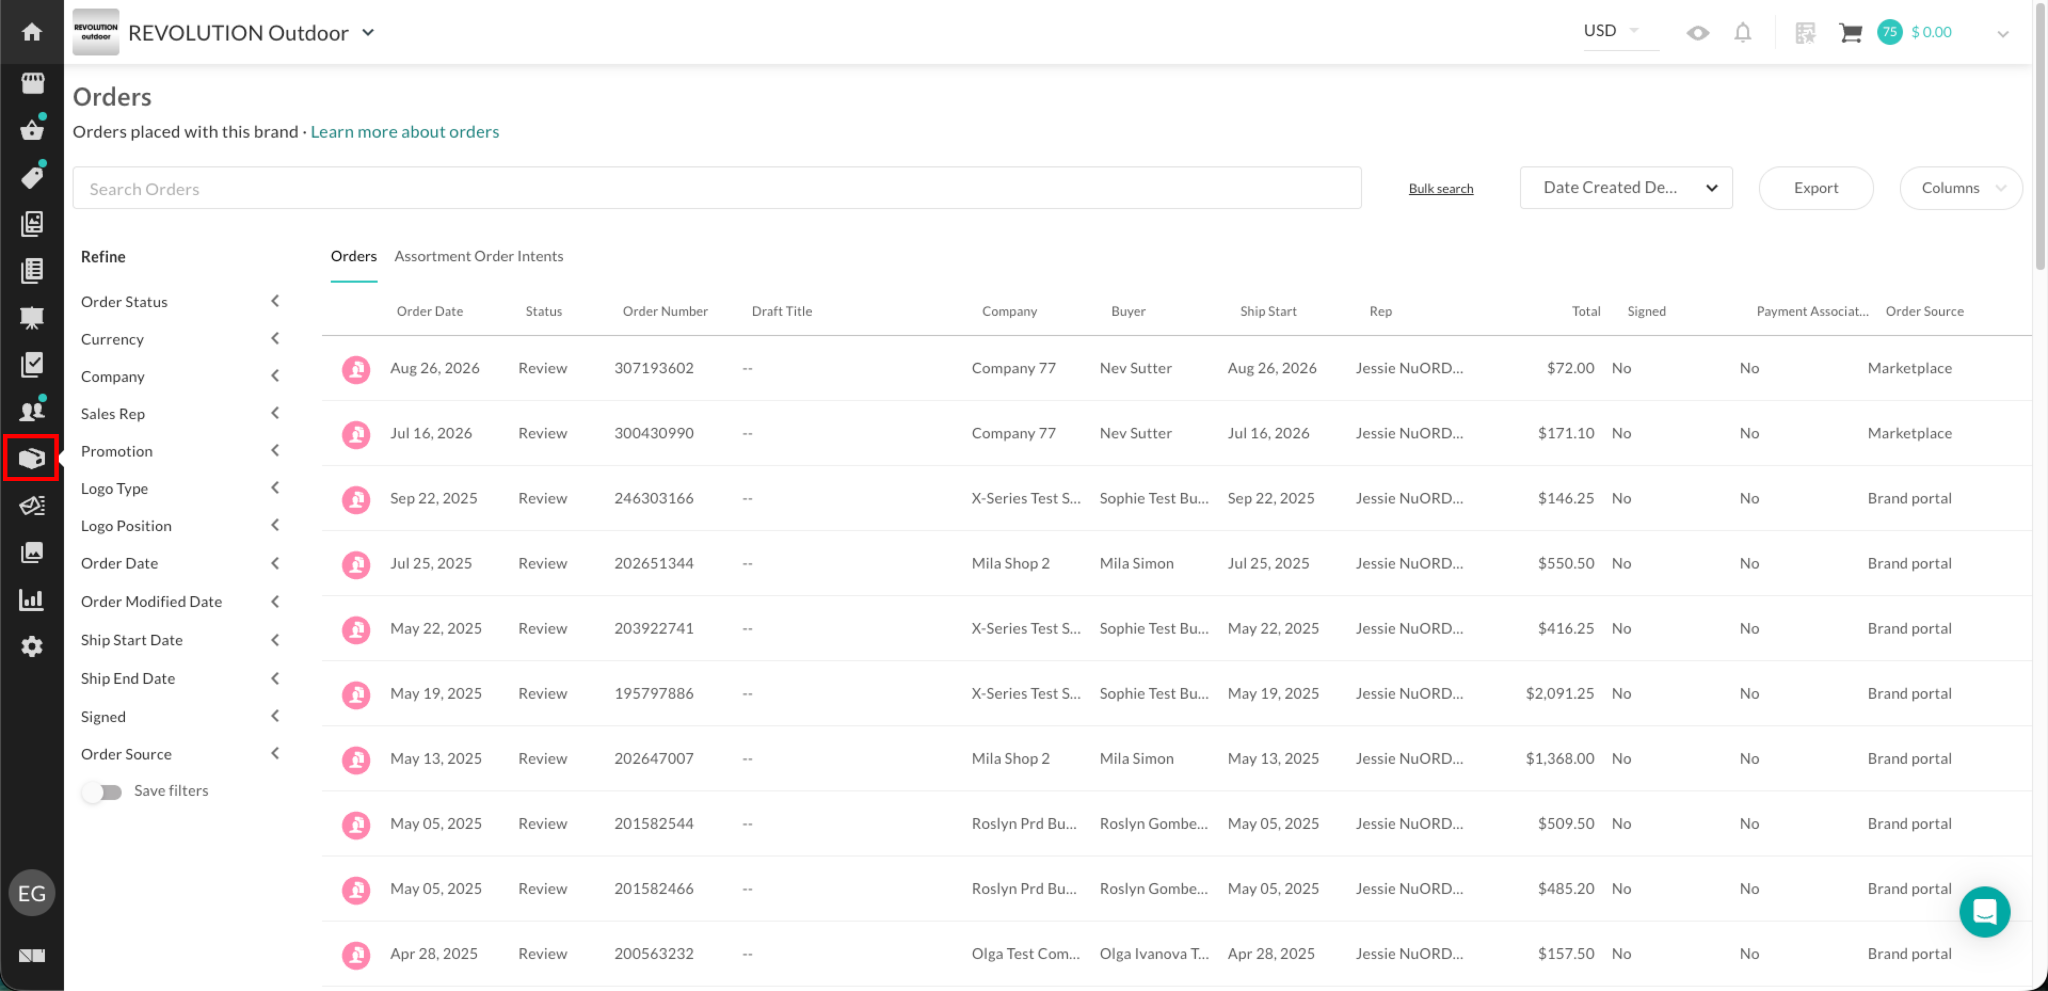
Task: Open Learn more about orders link
Action: pyautogui.click(x=405, y=132)
